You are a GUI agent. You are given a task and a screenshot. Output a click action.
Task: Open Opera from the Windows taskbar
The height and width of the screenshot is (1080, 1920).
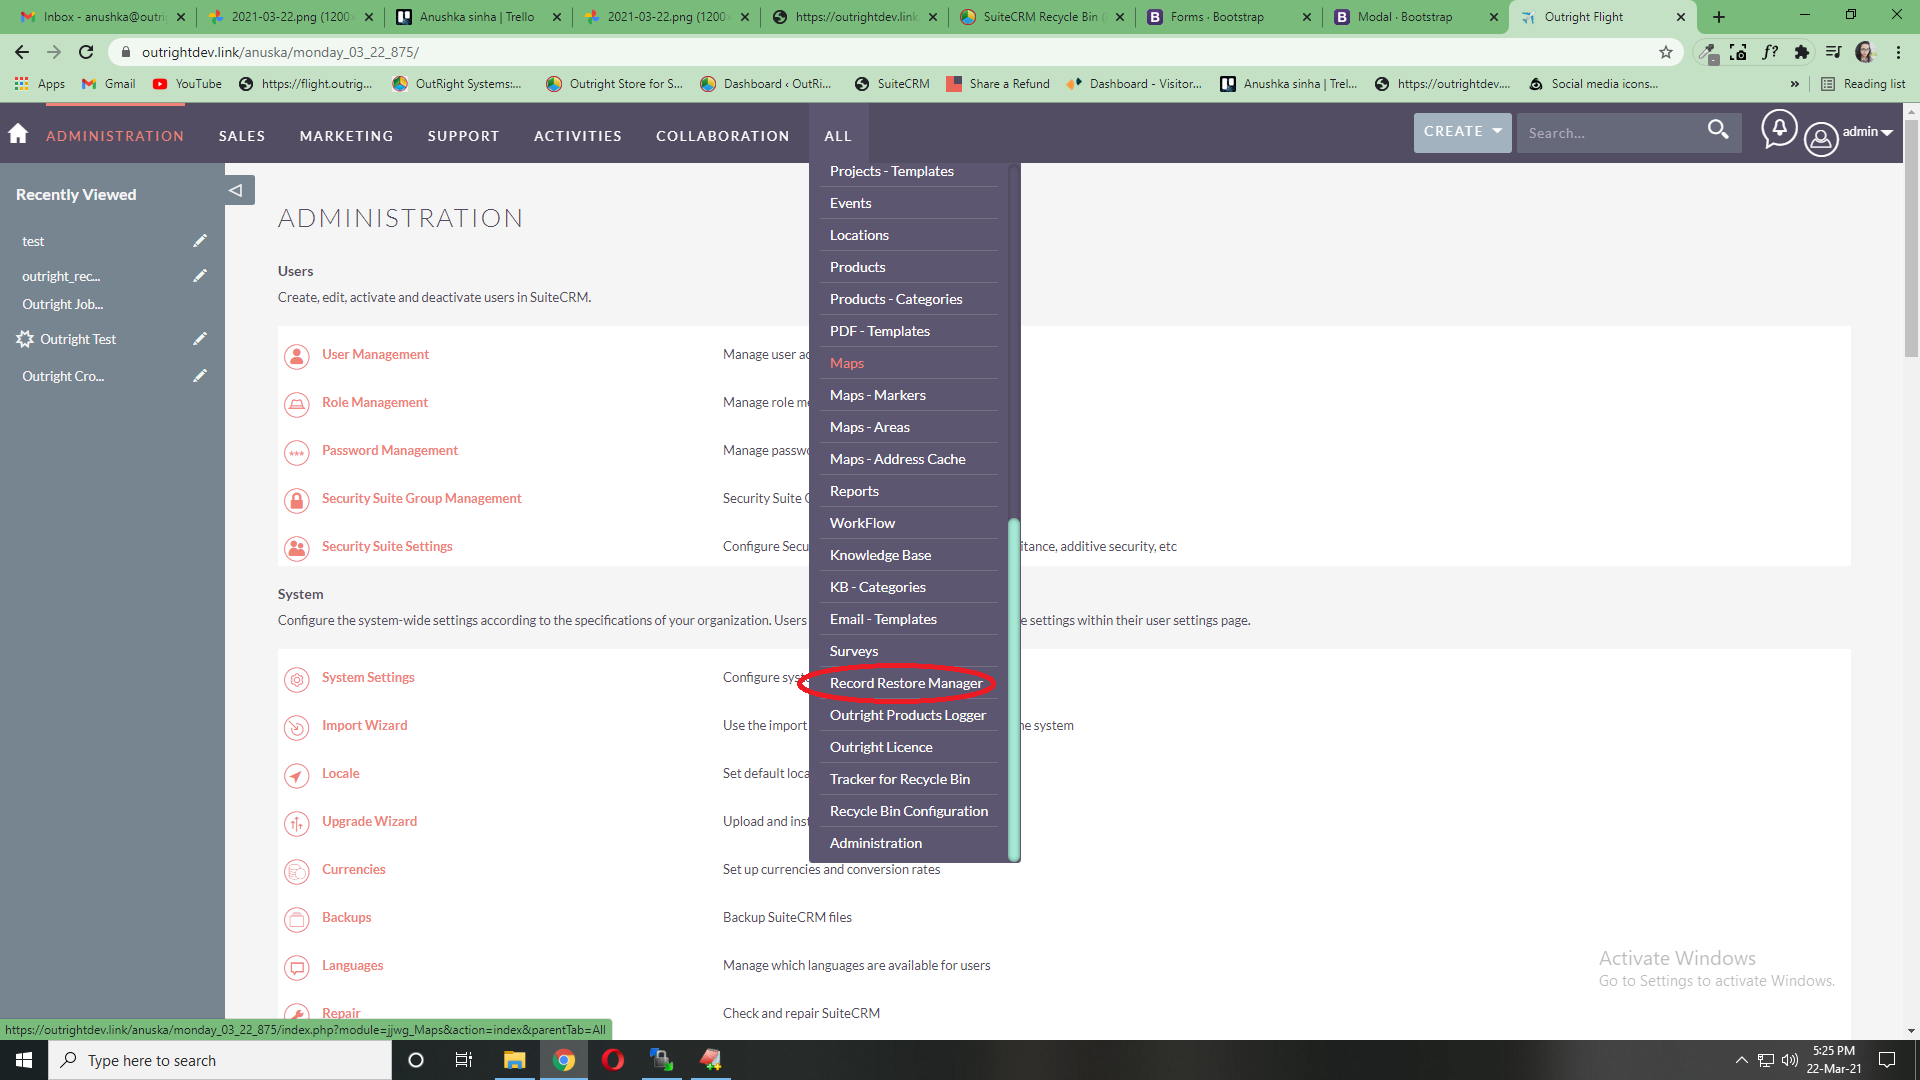613,1060
